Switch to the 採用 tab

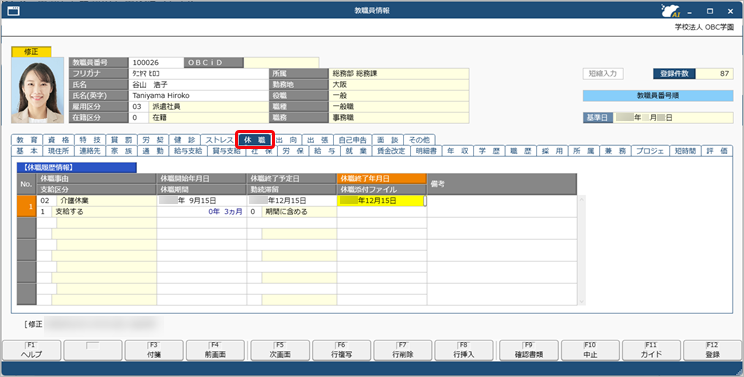click(x=552, y=151)
